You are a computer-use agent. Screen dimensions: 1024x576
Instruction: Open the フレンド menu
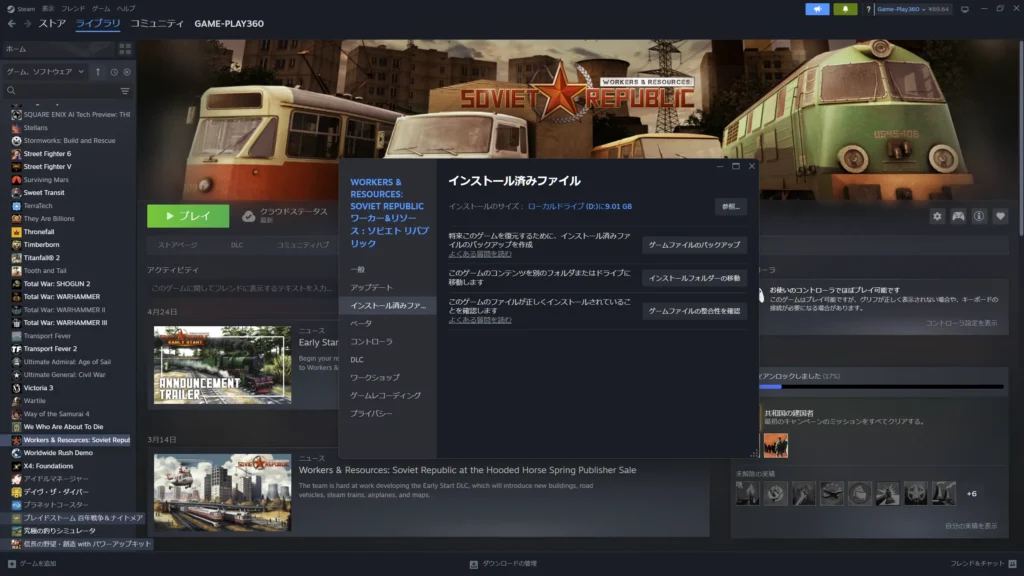pos(72,9)
